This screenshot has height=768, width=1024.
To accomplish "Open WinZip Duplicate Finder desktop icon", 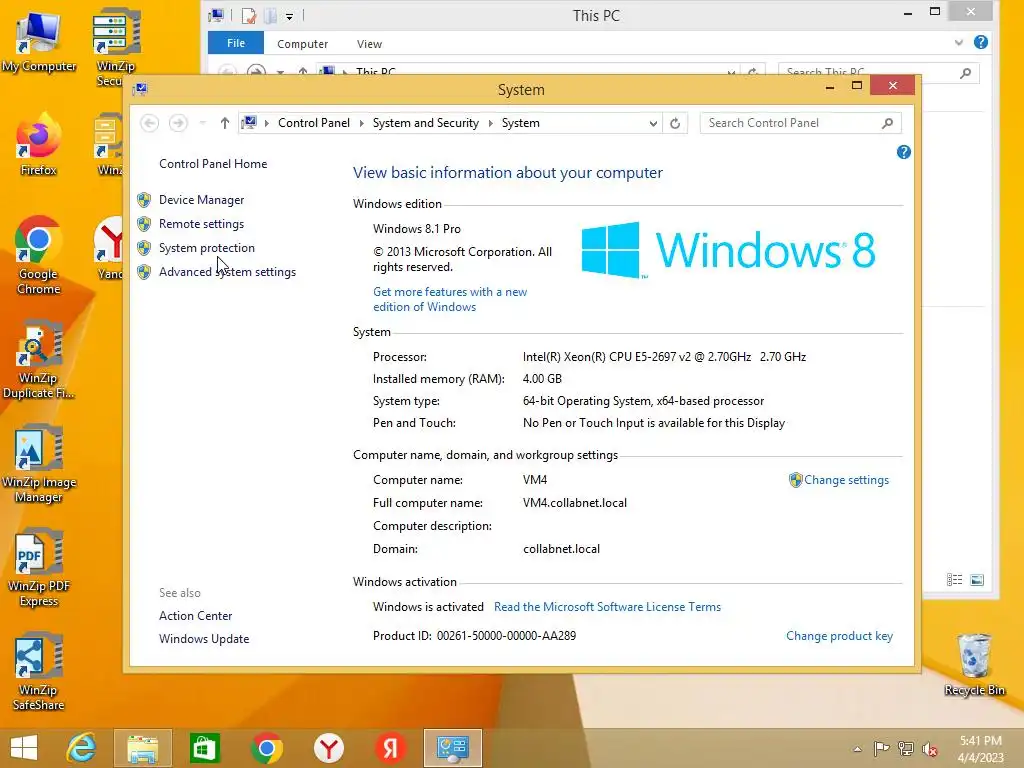I will (39, 360).
